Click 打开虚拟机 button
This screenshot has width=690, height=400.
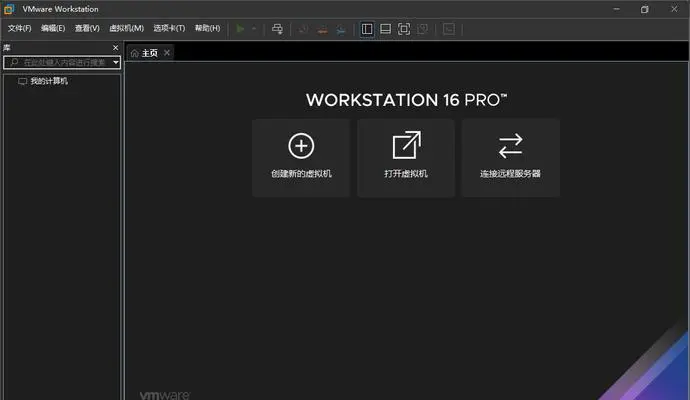point(406,158)
